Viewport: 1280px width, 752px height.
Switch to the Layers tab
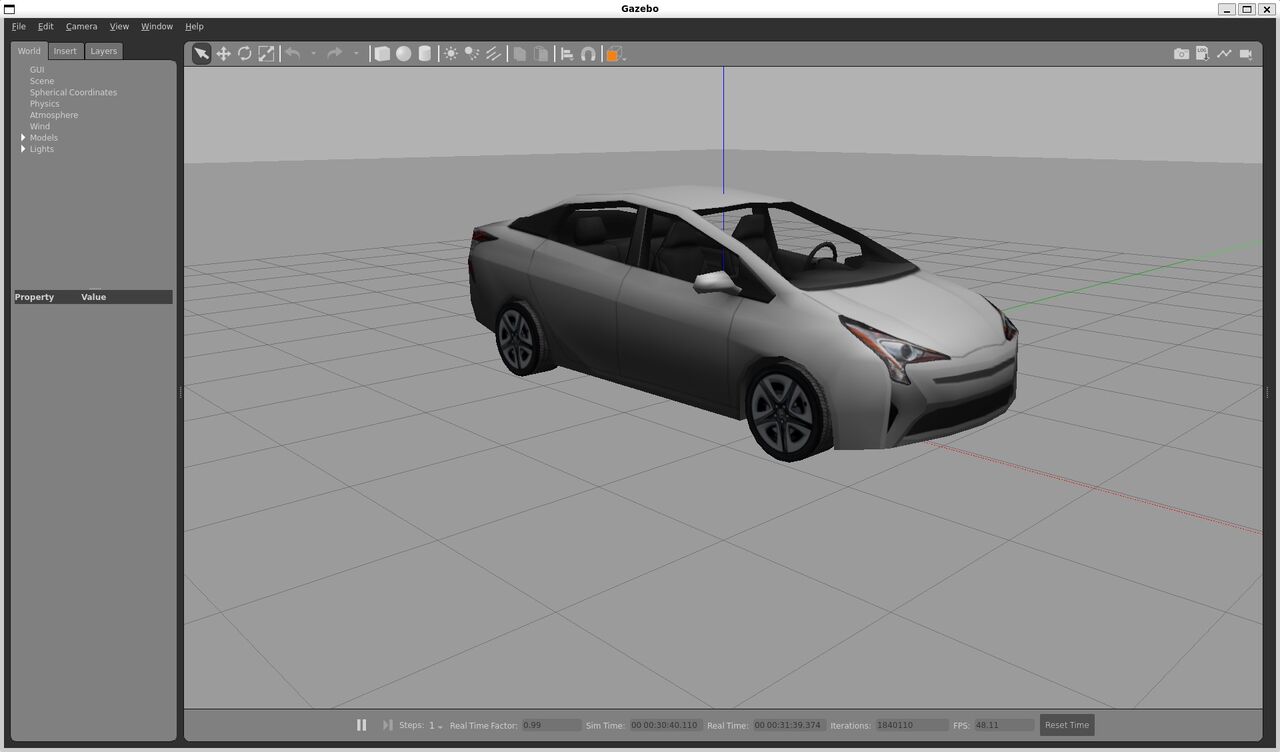[x=104, y=51]
